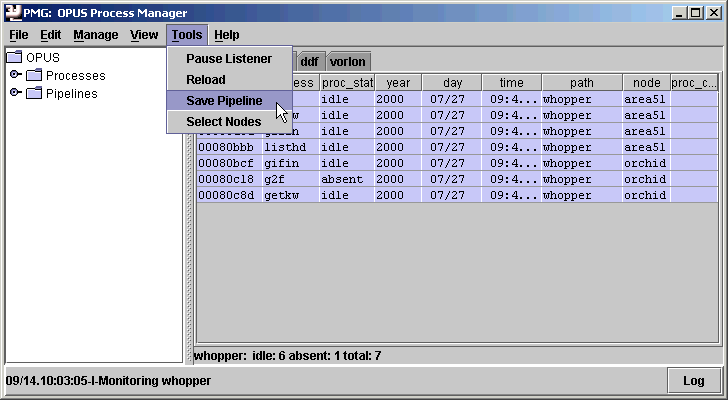
Task: Switch to the vorlon tab
Action: pyautogui.click(x=347, y=62)
